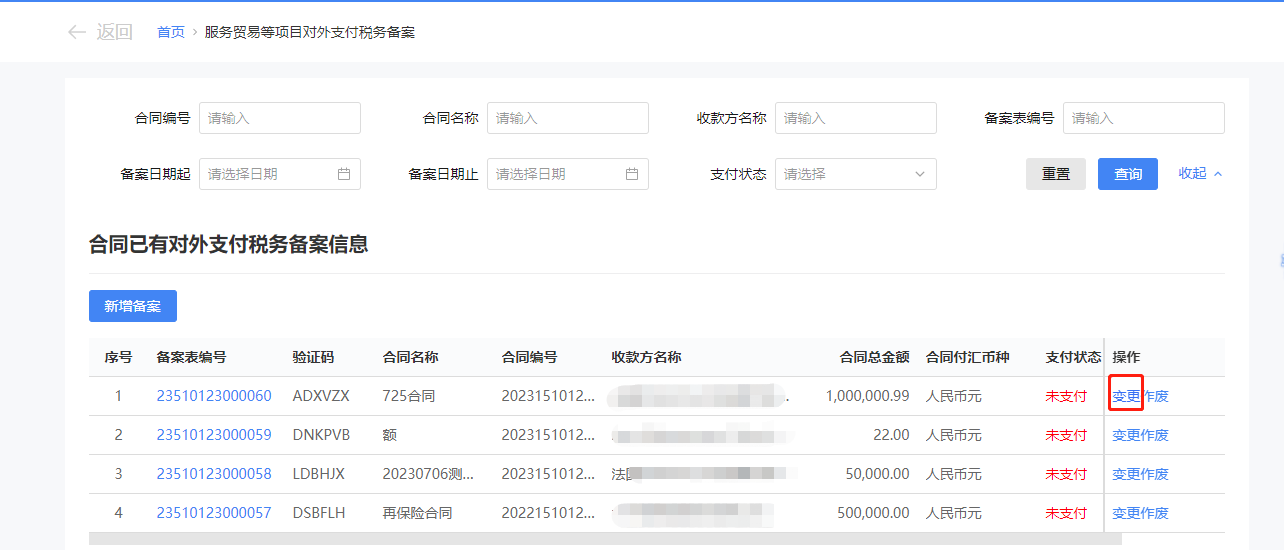Collapse filters with 收起 link

1200,173
